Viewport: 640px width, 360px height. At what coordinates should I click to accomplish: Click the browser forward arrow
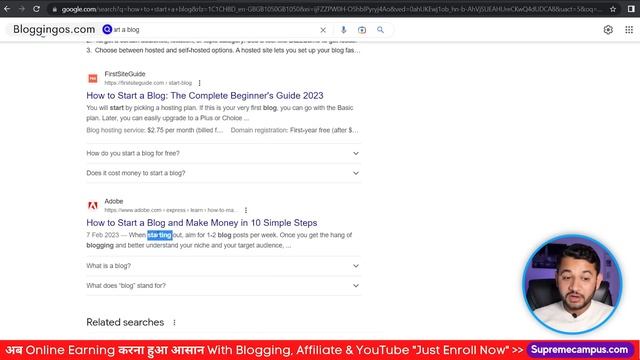[22, 9]
